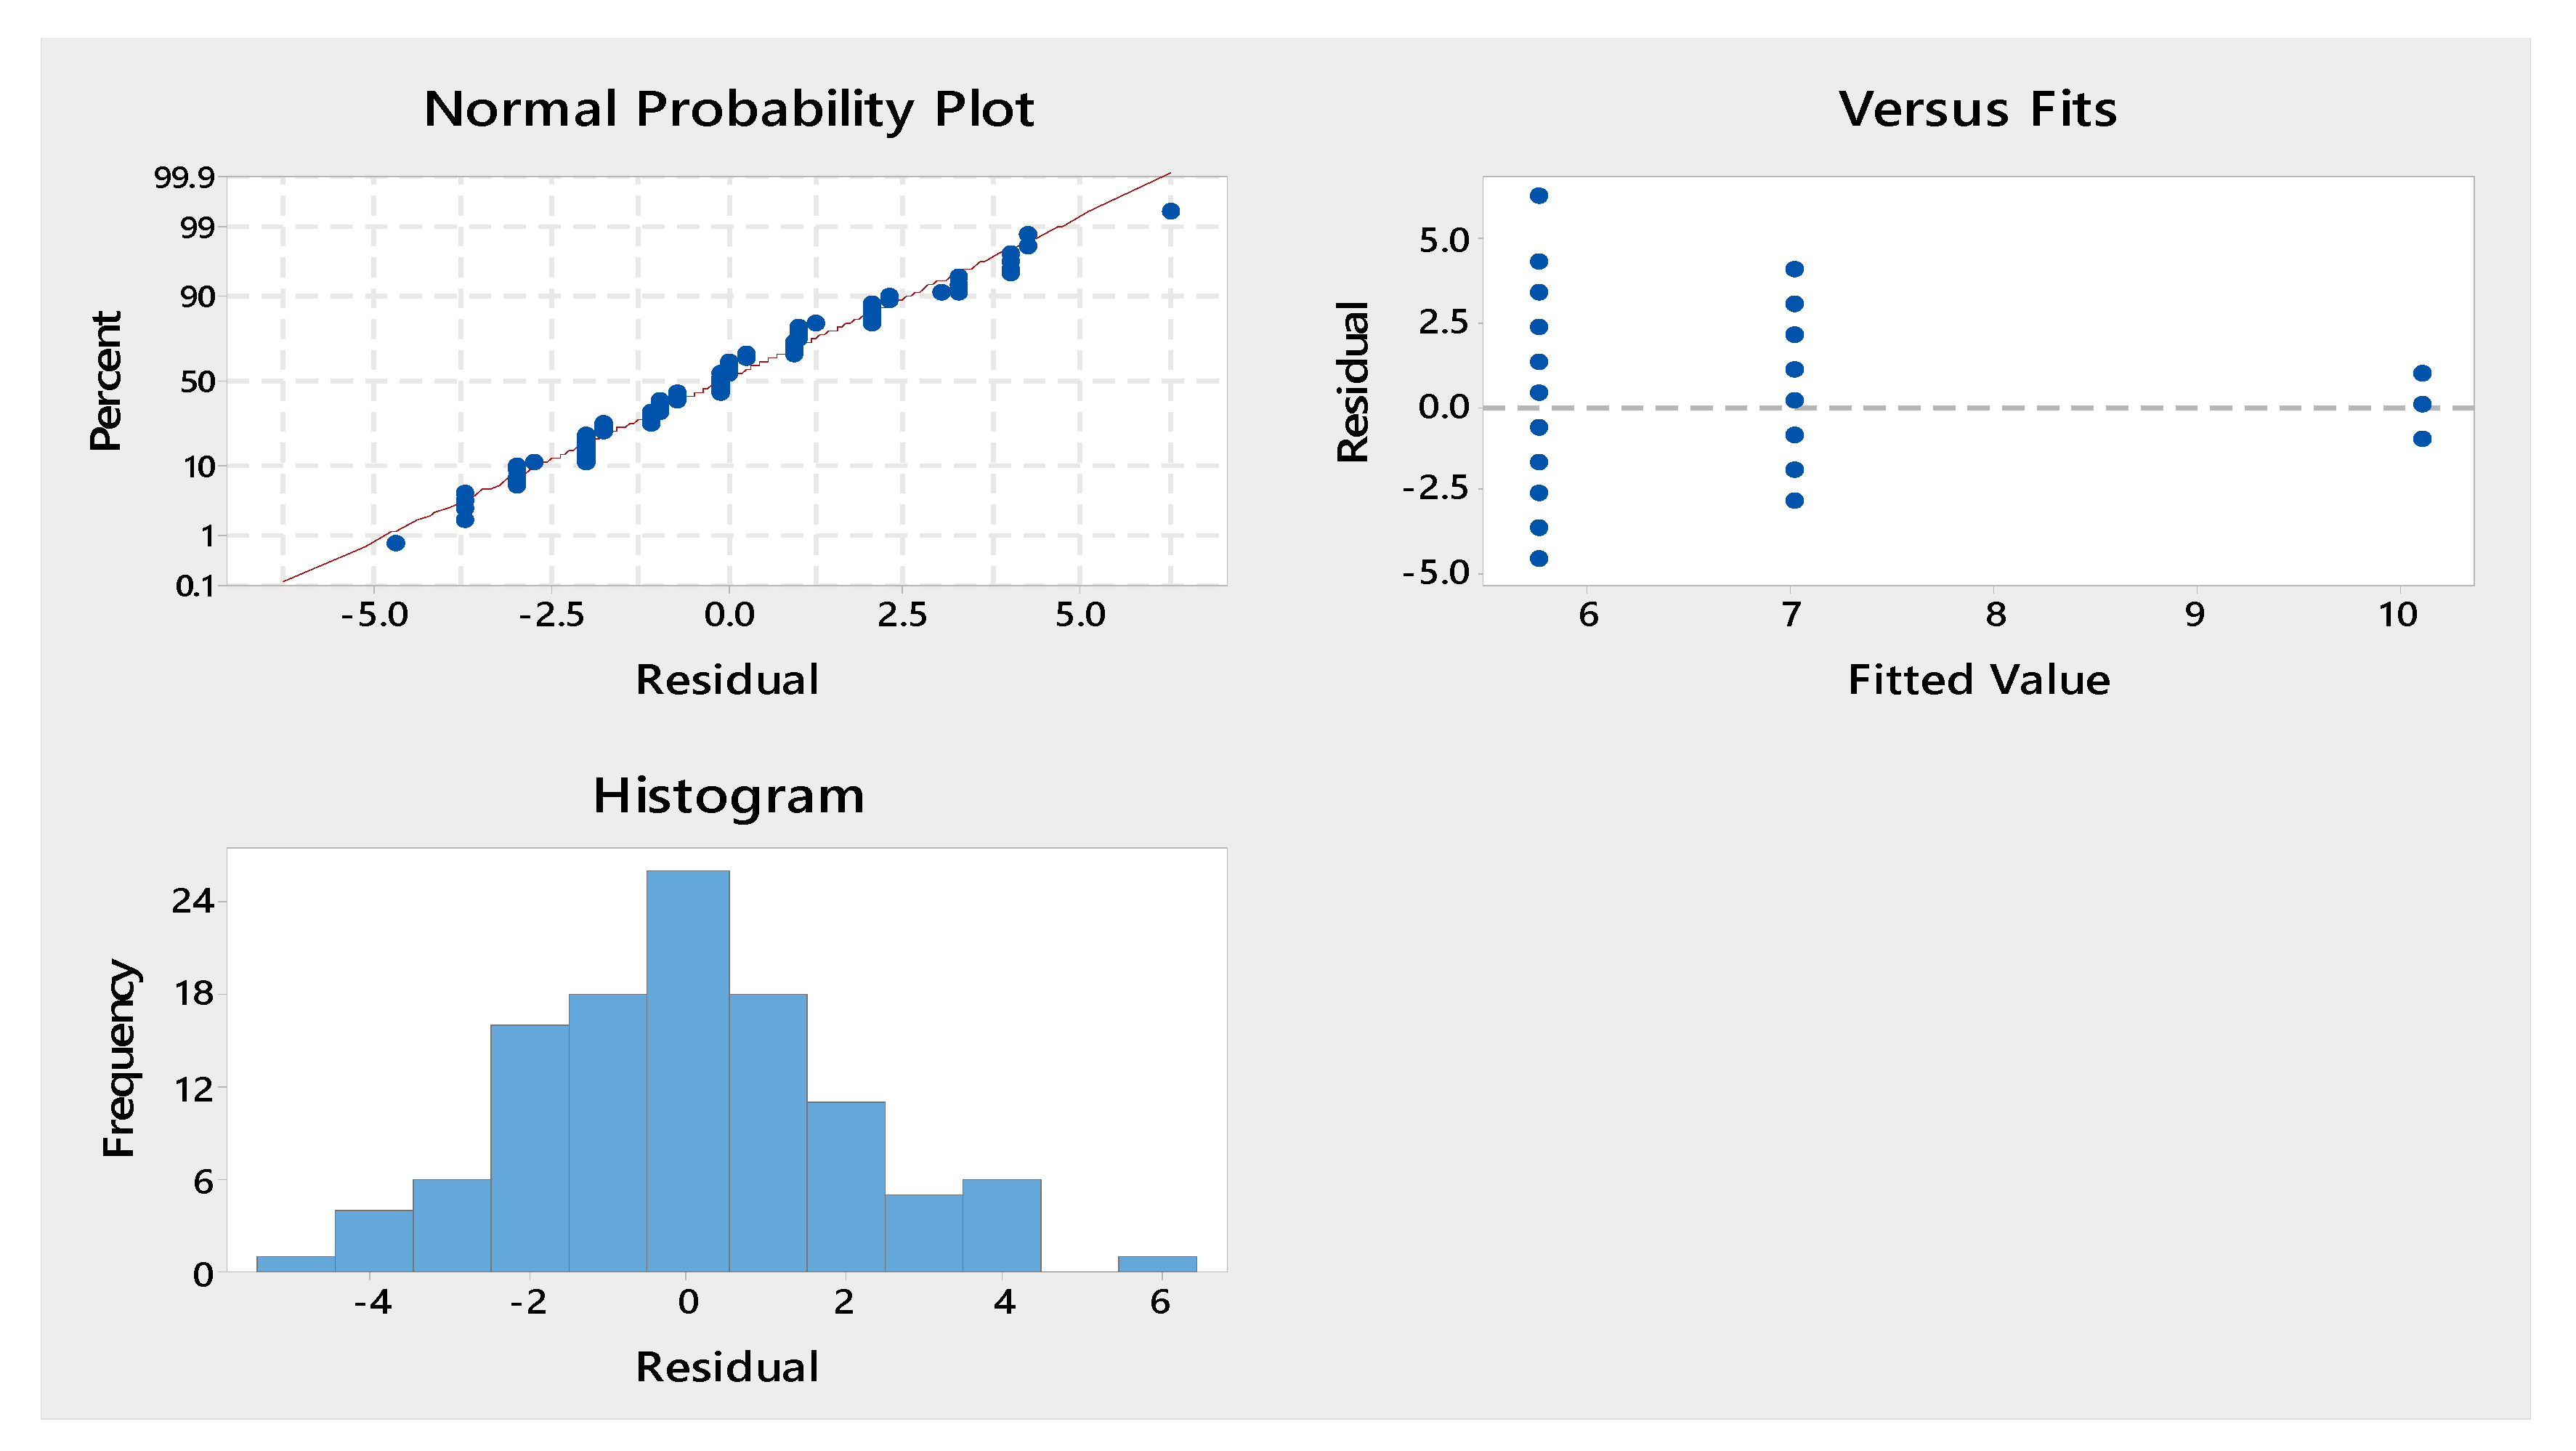Select the leftmost short histogram bar
This screenshot has width=2576, height=1451.
tap(295, 1263)
